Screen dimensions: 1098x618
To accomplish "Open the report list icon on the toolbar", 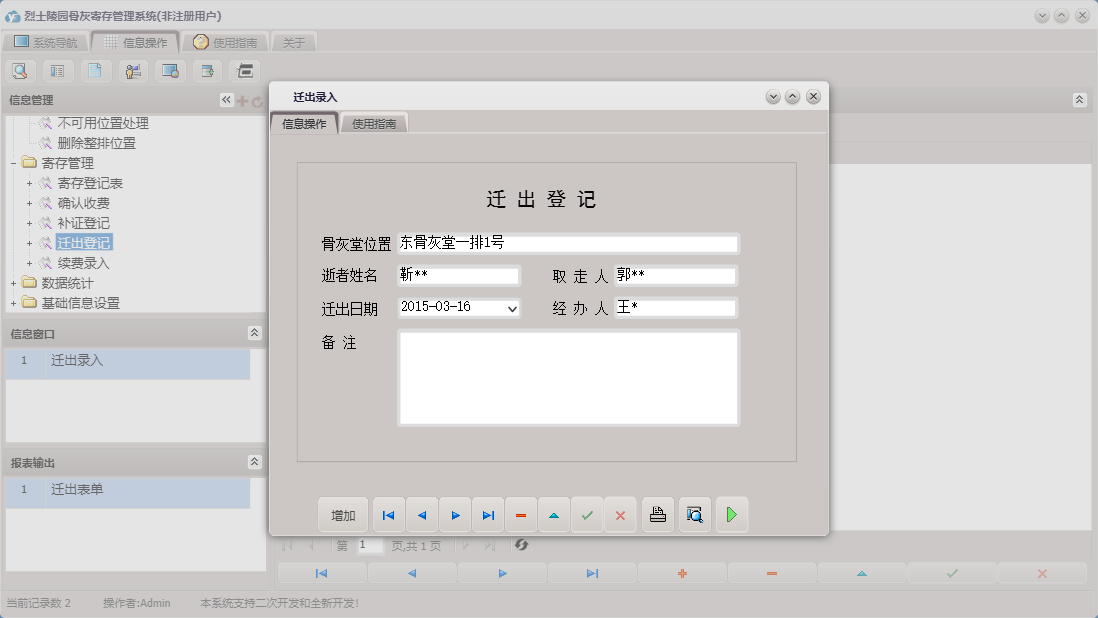I will (57, 71).
